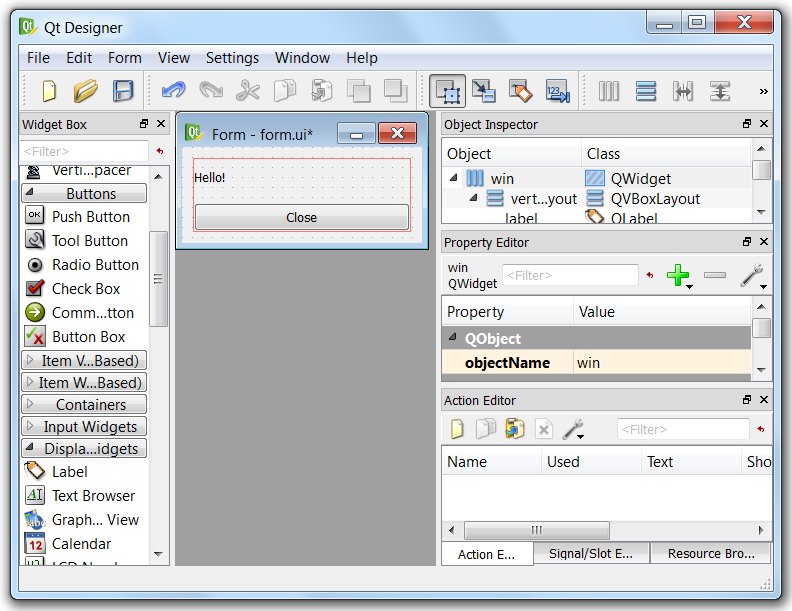Select Radio Button widget
Image resolution: width=792 pixels, height=611 pixels.
(x=82, y=265)
